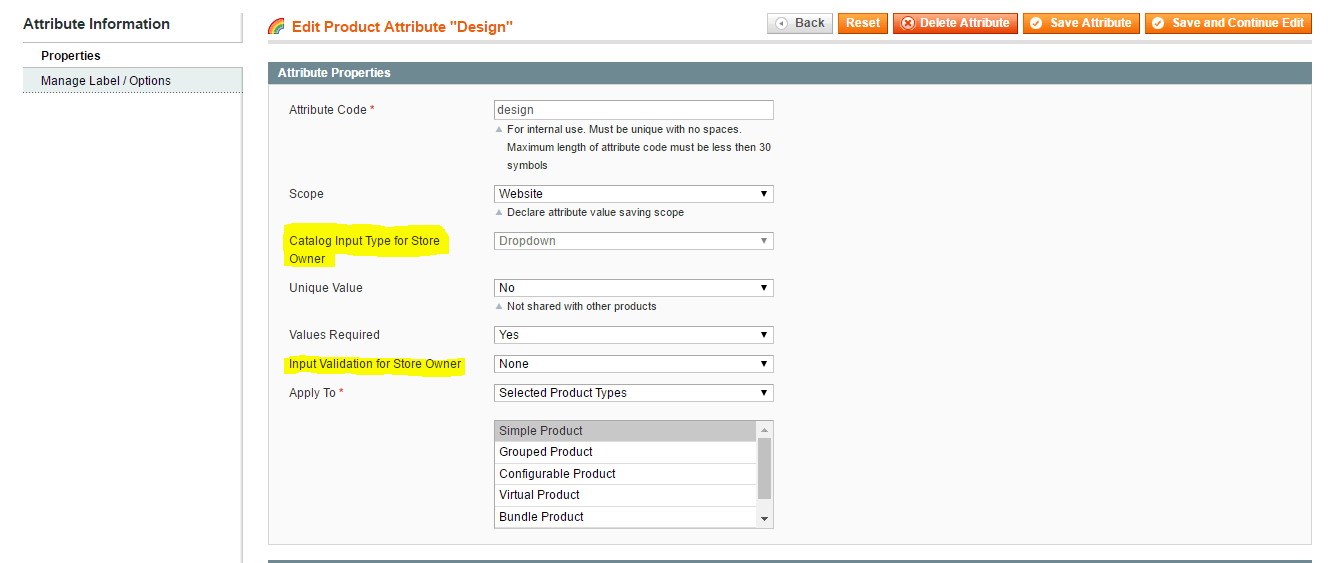
Task: Click the Unique Value label
Action: pos(326,288)
